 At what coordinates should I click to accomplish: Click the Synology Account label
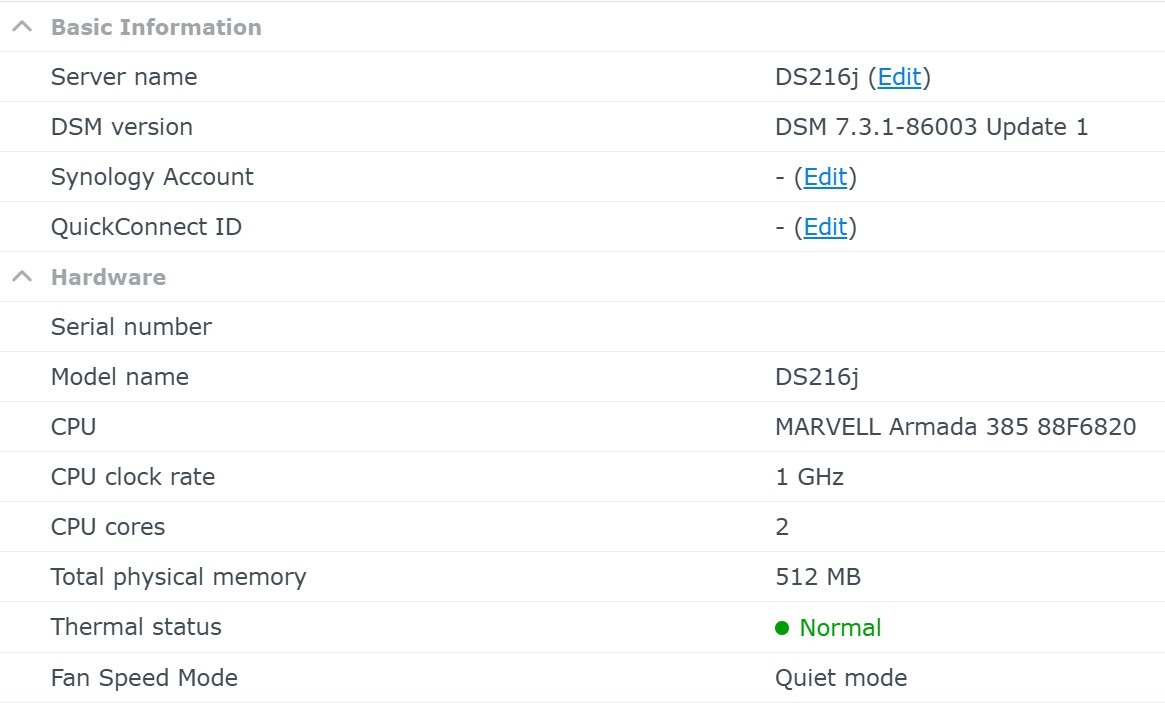click(x=152, y=177)
